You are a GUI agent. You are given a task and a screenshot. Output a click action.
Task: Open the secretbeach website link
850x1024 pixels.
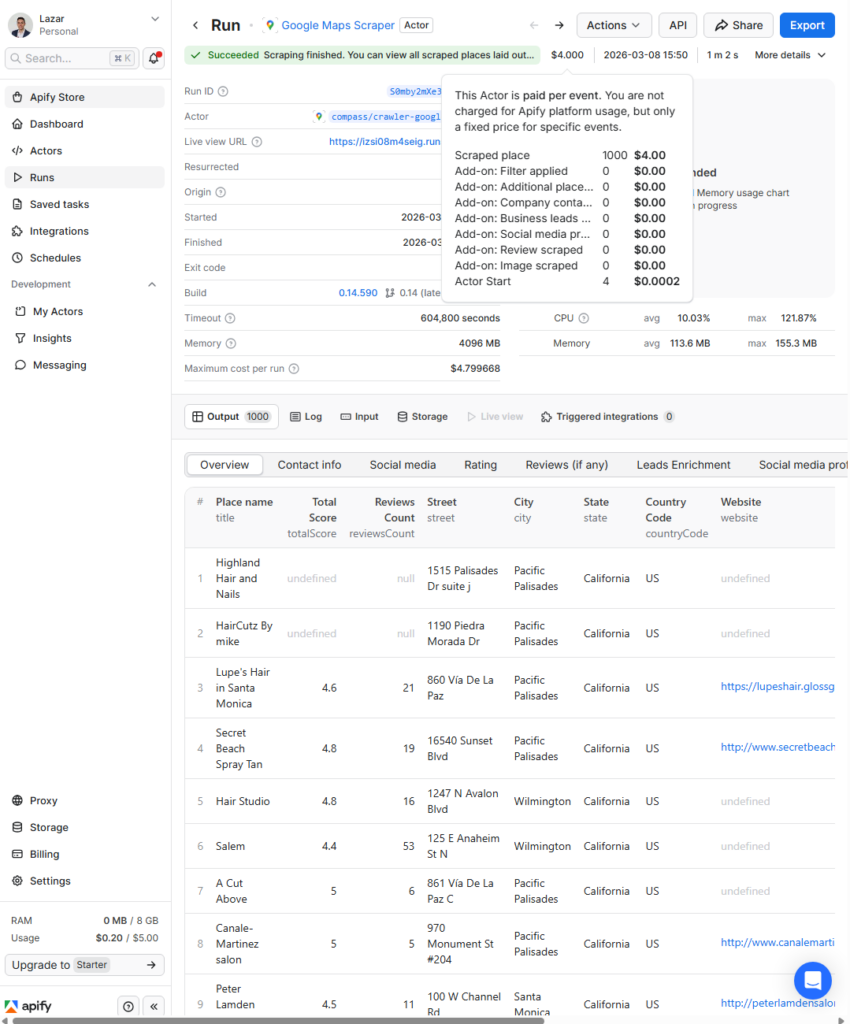[x=778, y=747]
